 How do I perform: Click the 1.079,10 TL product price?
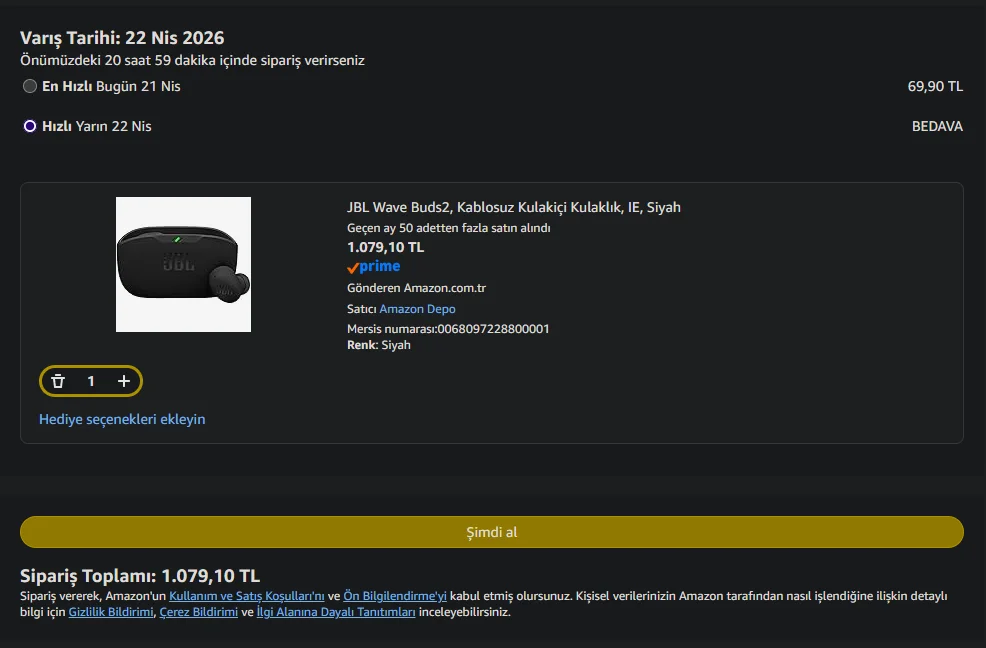[385, 247]
